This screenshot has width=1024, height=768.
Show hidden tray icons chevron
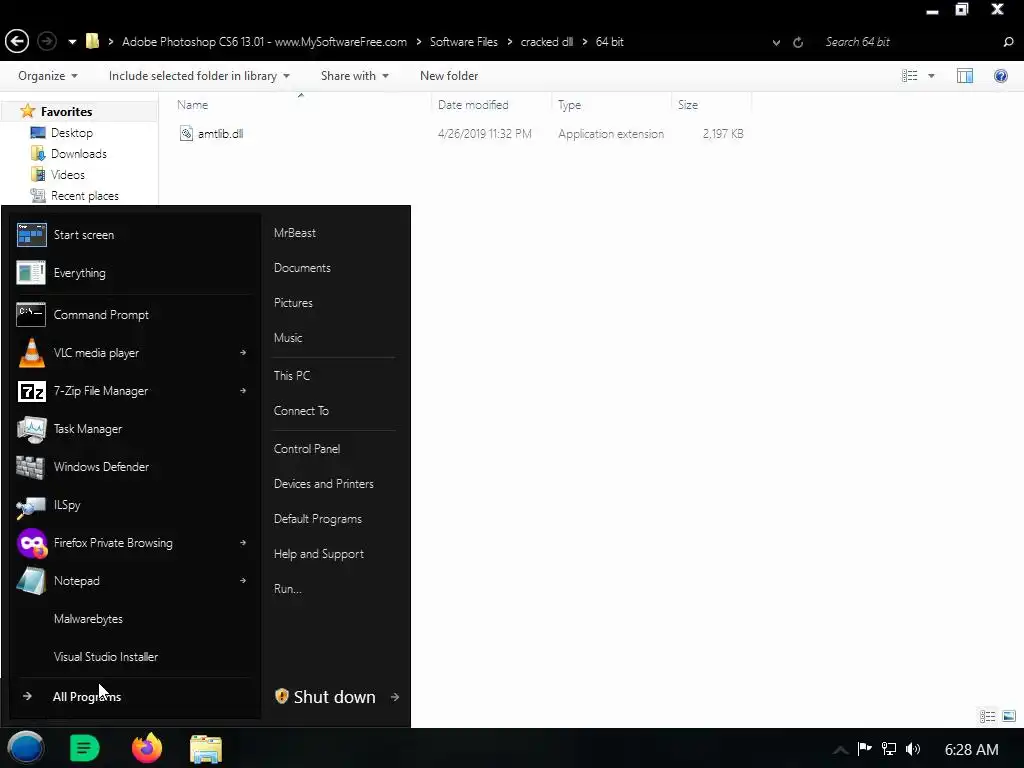coord(840,750)
